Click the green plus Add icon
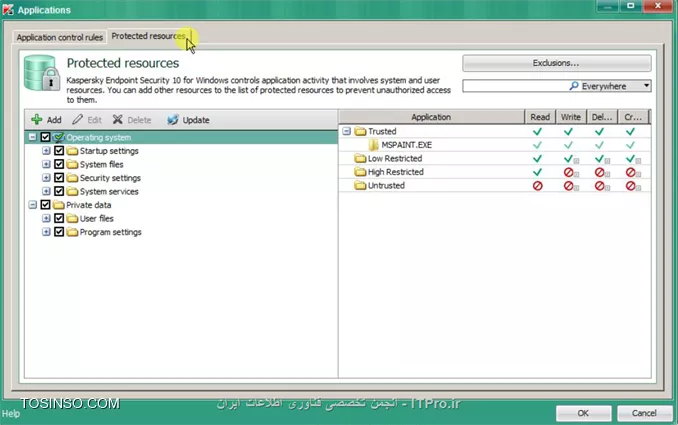The width and height of the screenshot is (678, 425). (37, 119)
